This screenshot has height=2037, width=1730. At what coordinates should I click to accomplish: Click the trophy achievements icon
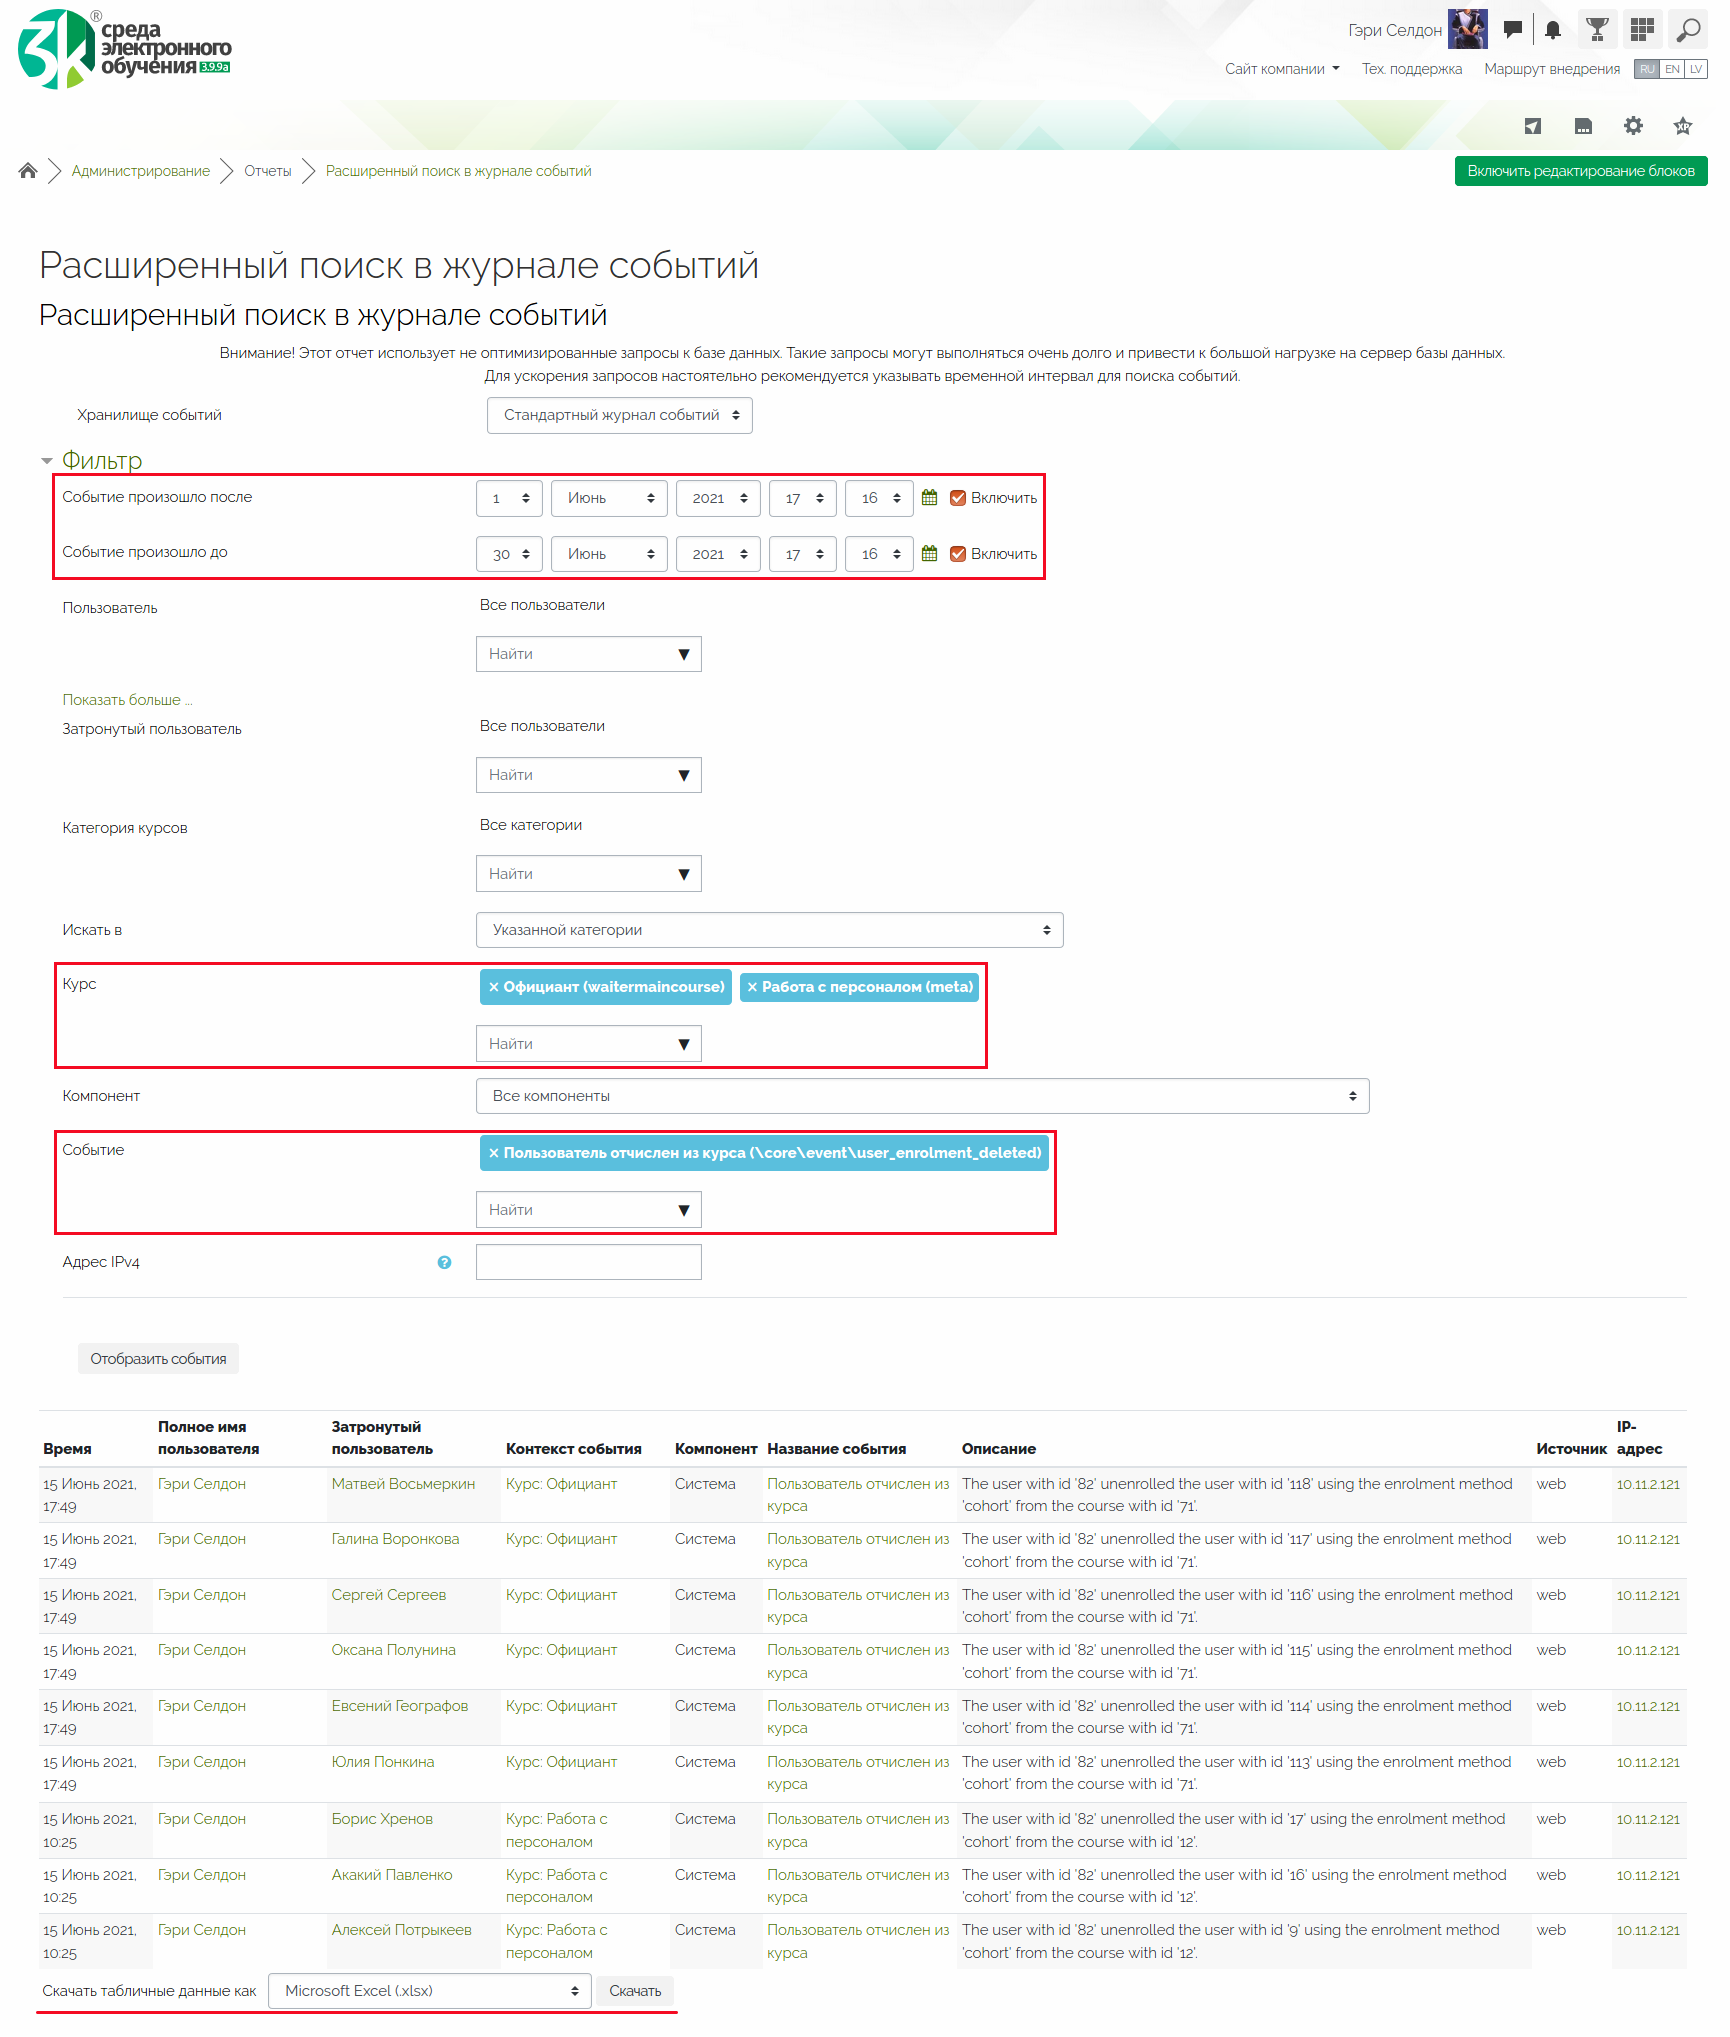coord(1597,30)
